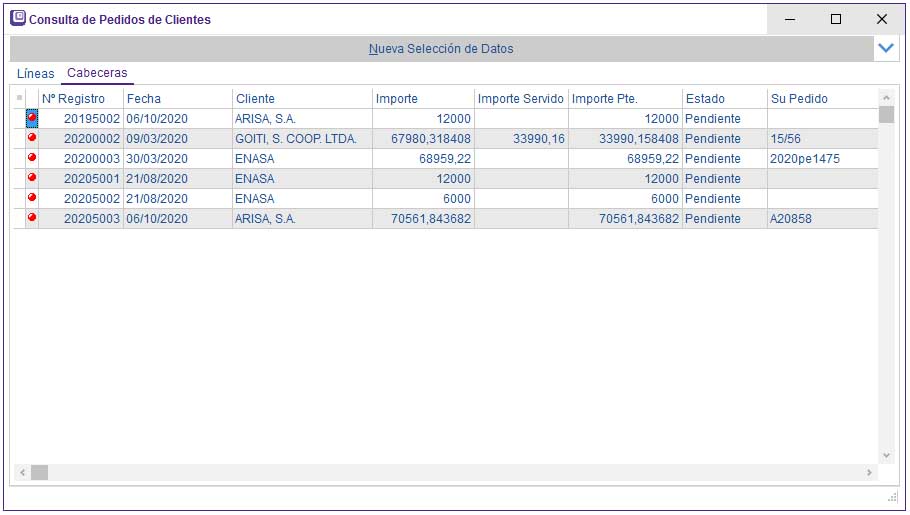
Task: Click the grid selector icon in header corner
Action: (19, 98)
